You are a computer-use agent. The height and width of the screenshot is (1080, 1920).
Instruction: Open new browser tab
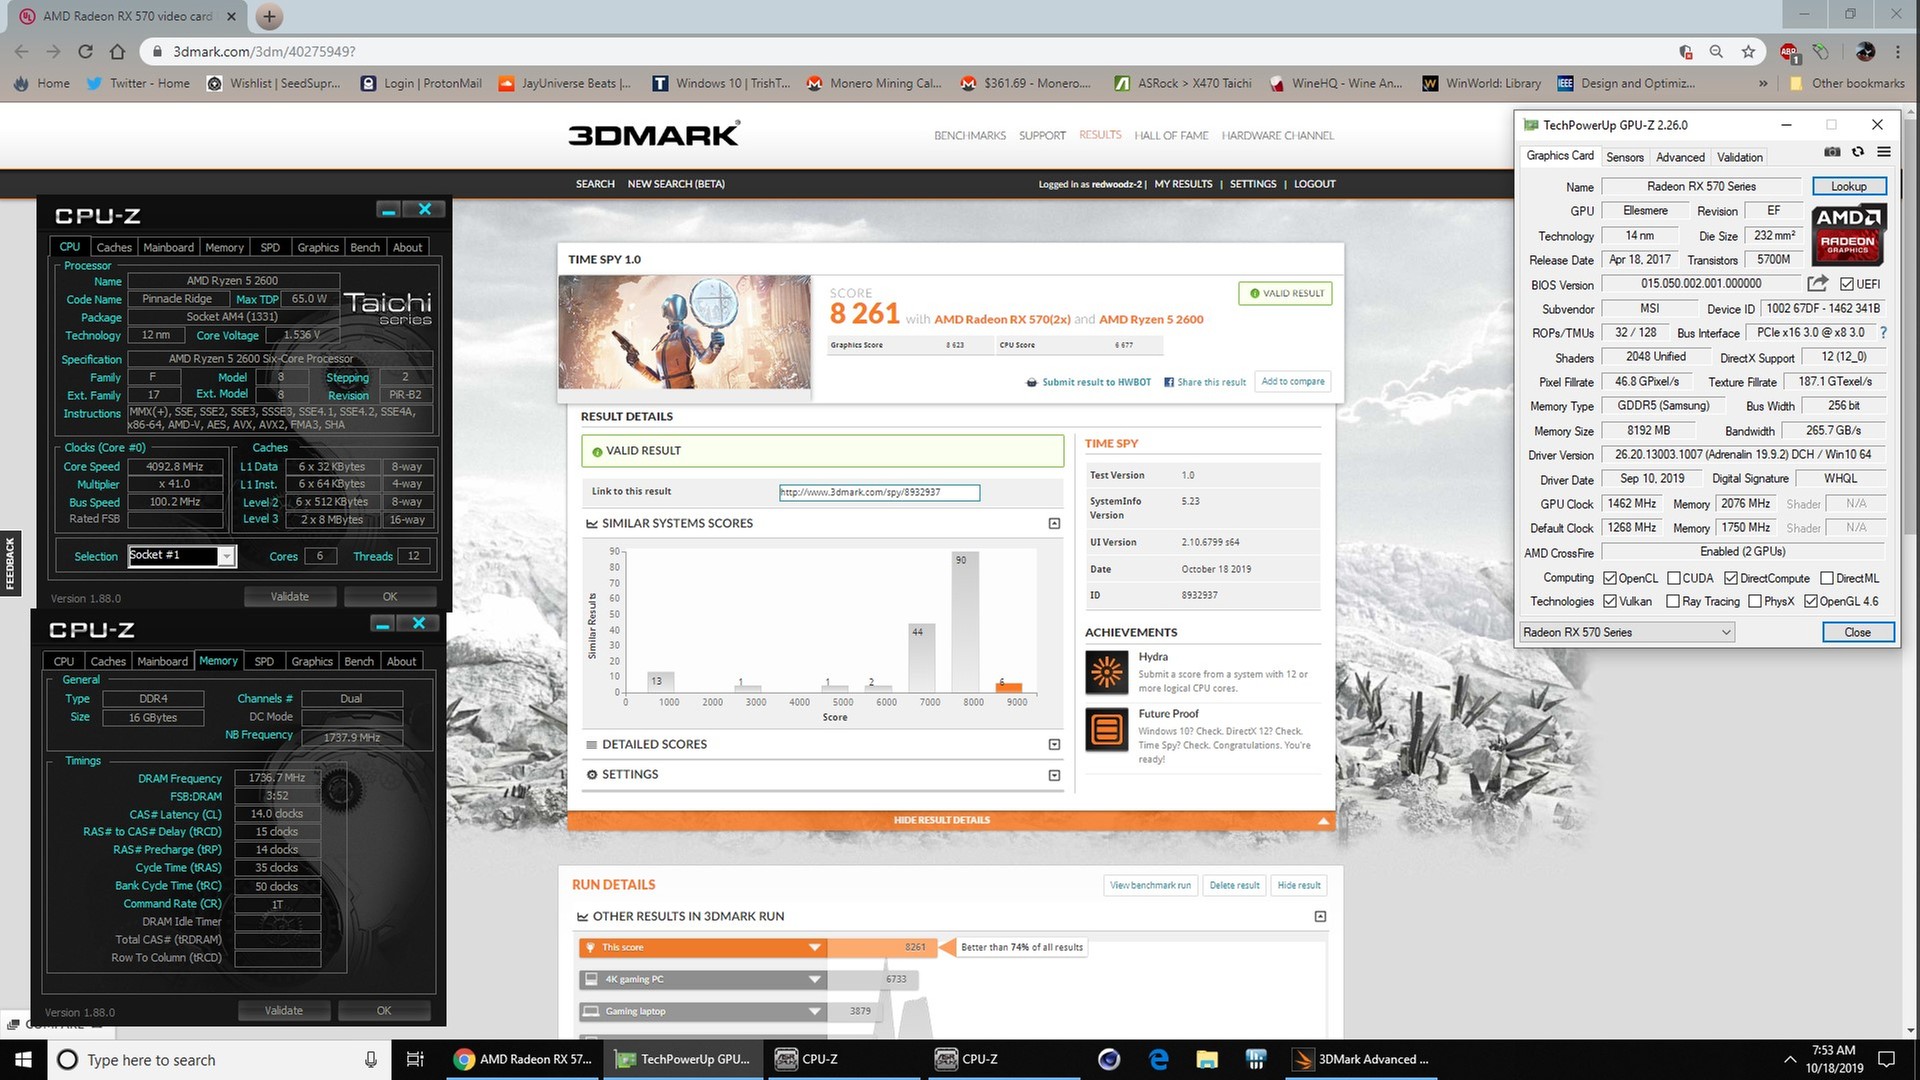coord(269,16)
